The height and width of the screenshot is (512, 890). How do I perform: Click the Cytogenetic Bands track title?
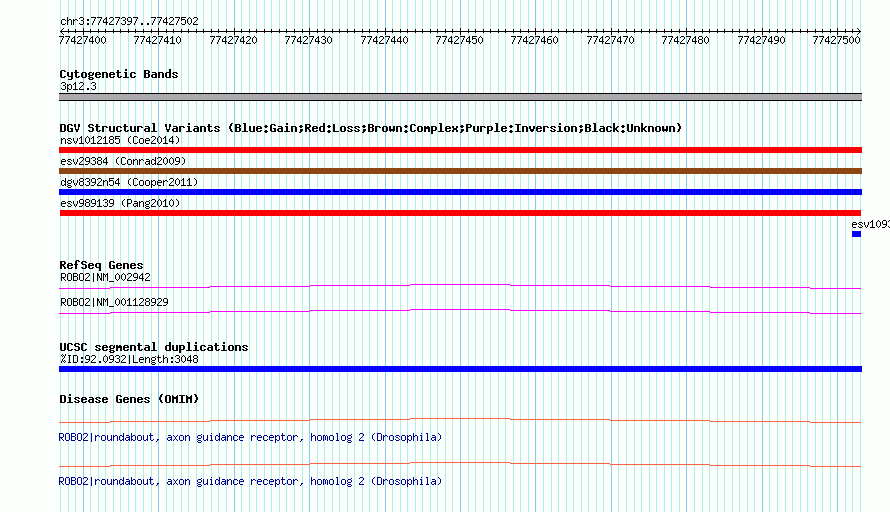click(x=119, y=74)
